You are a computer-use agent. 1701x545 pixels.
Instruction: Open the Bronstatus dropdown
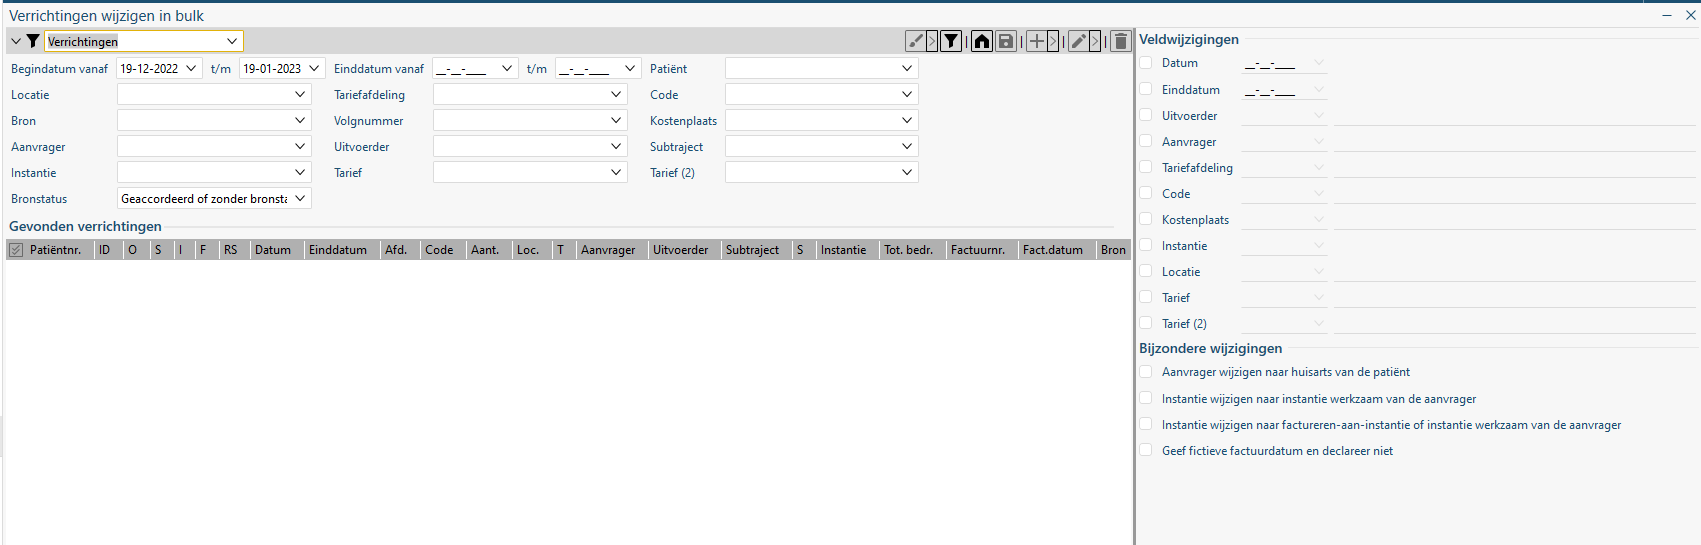[300, 199]
